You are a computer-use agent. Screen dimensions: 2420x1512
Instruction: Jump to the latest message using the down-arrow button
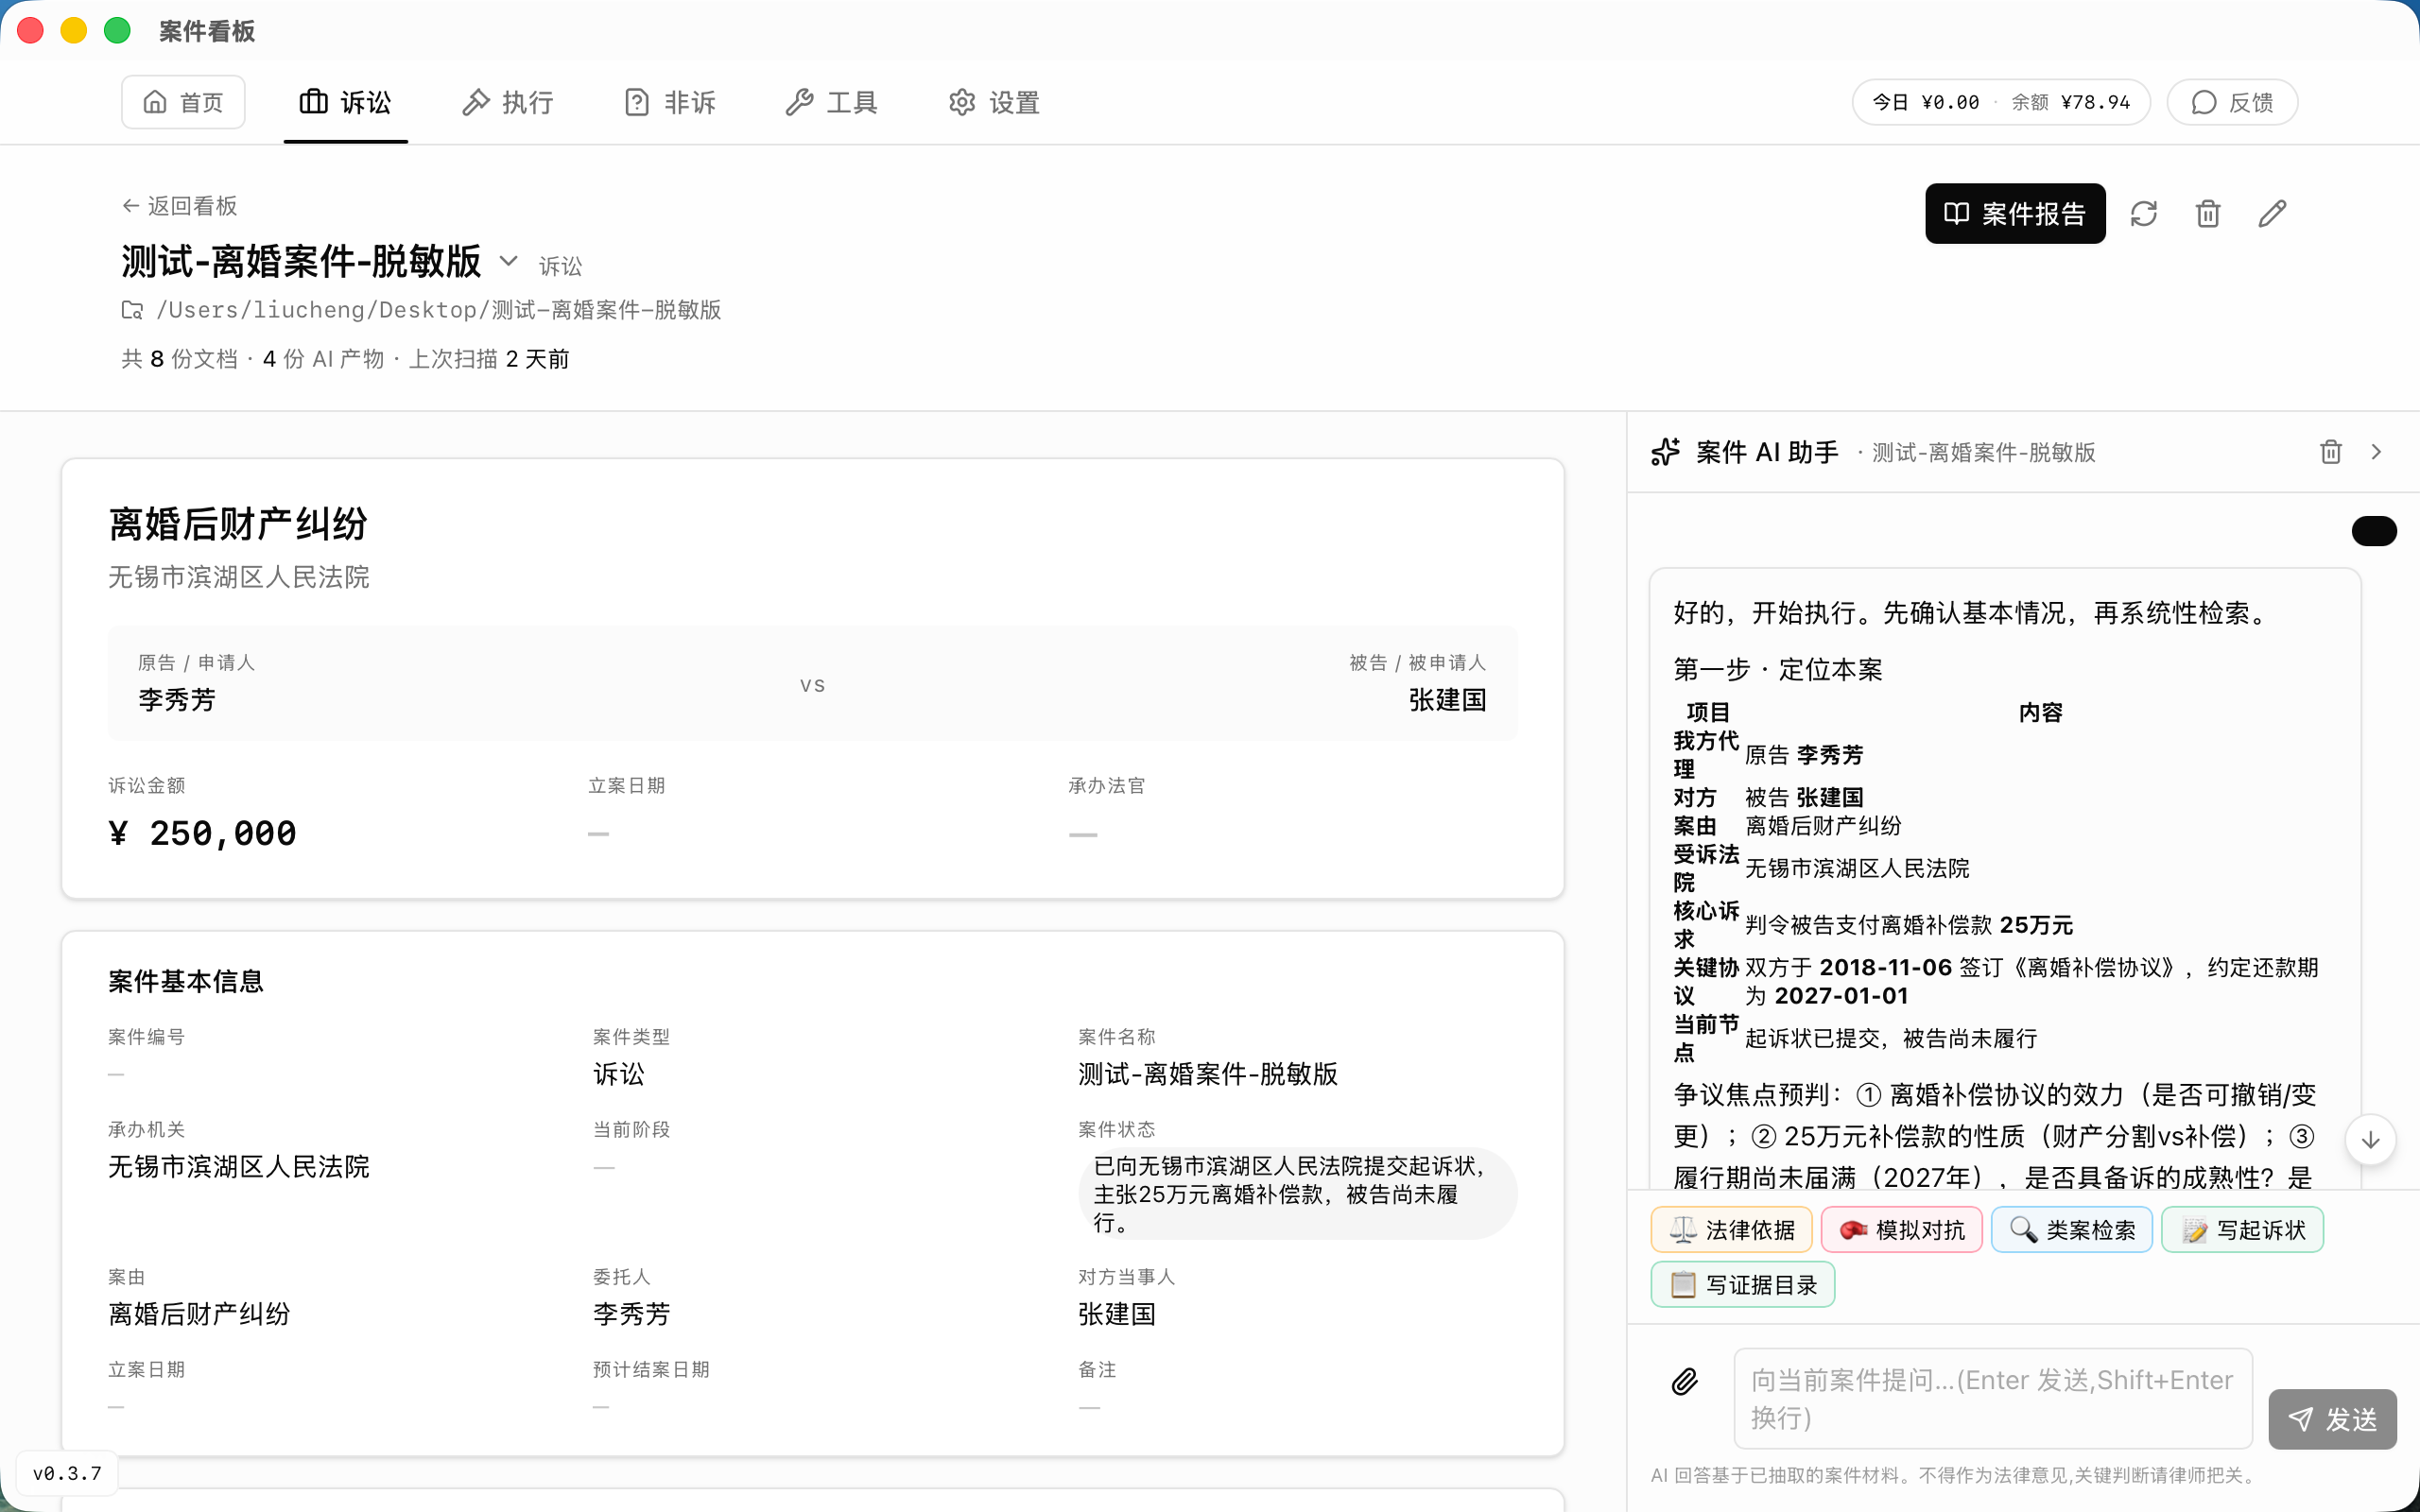coord(2369,1139)
